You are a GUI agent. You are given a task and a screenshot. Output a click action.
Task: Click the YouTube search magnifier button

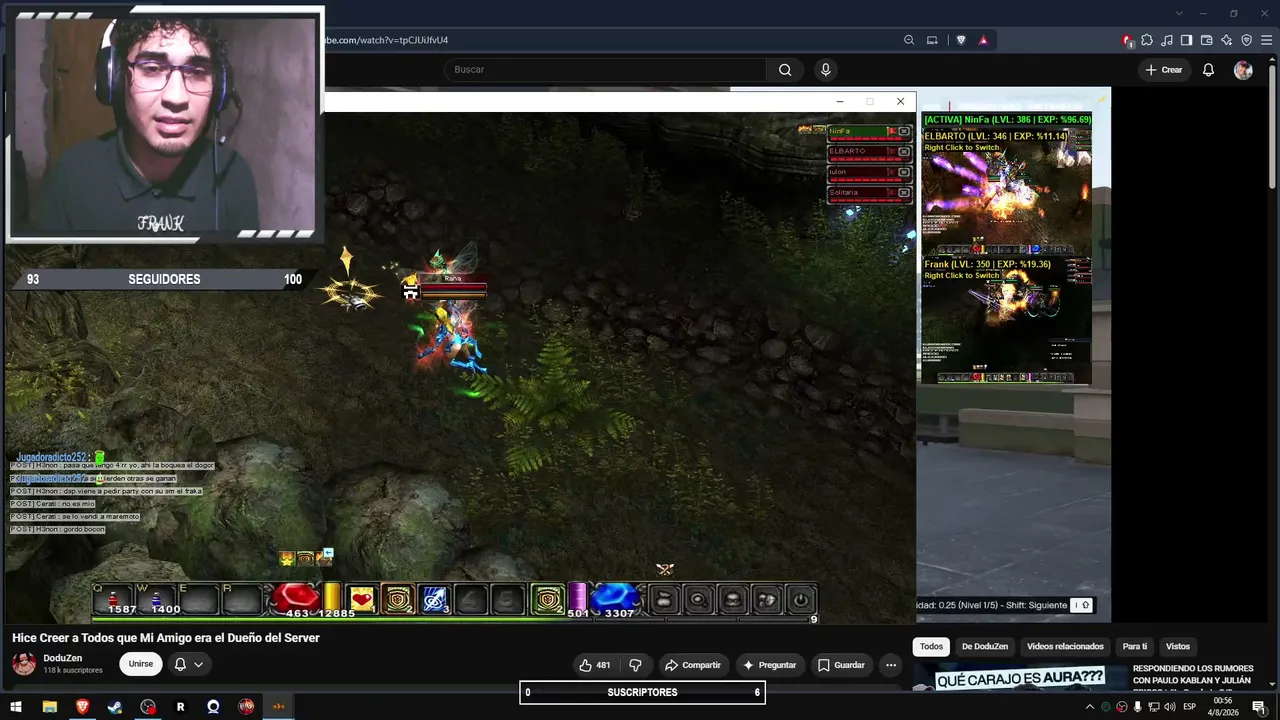[785, 70]
